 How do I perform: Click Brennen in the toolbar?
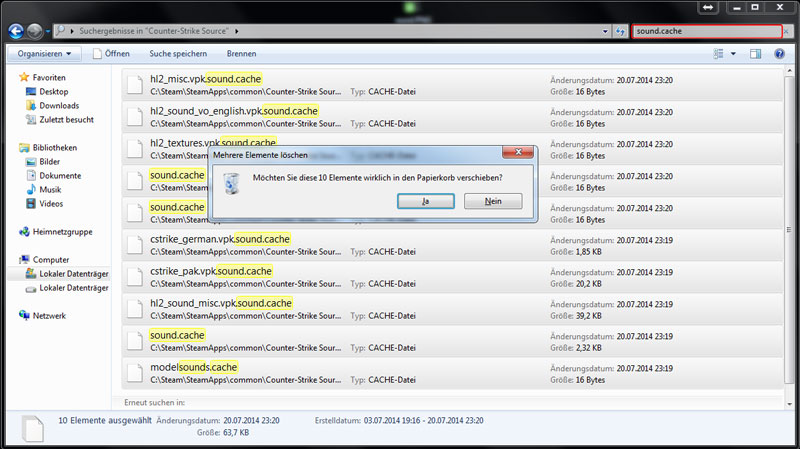pos(241,54)
